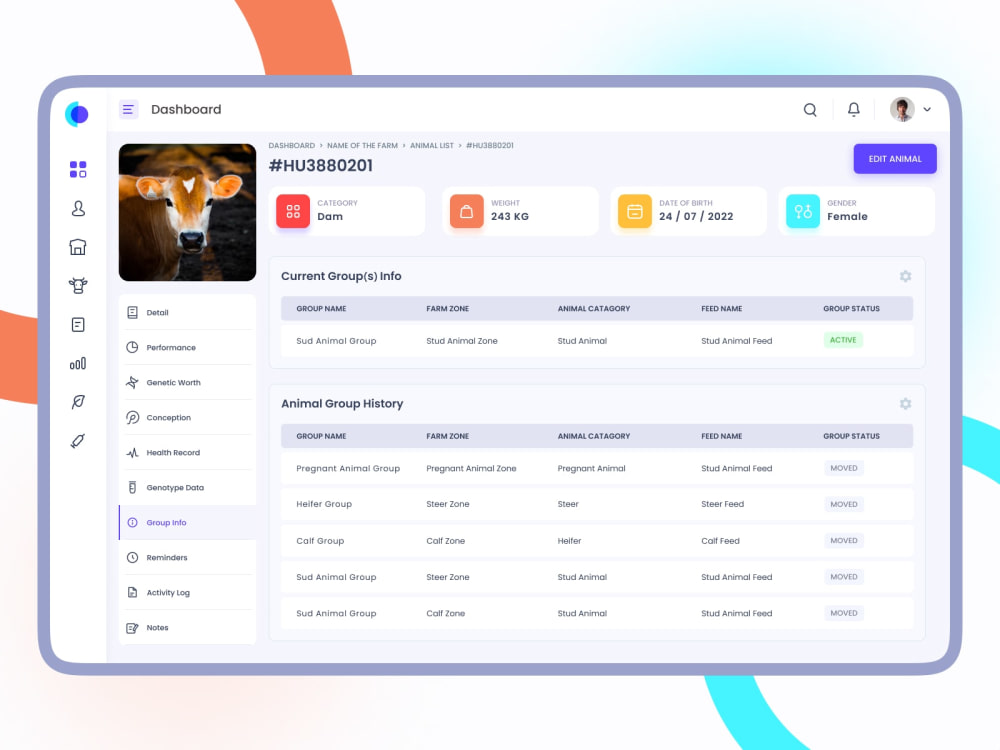This screenshot has height=750, width=1000.
Task: Open the cow head icon in the sidebar
Action: coord(78,285)
